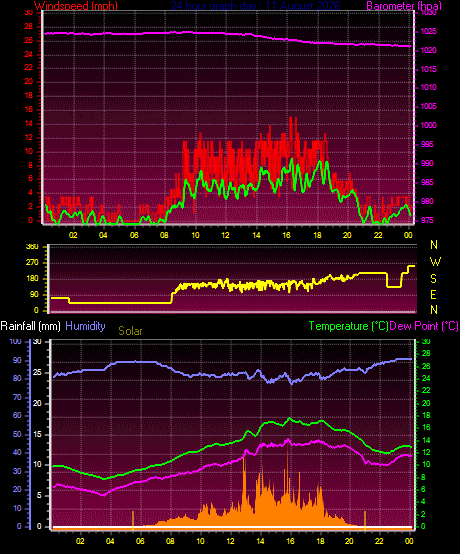Click the 15 value on rainfall axis
This screenshot has width=460, height=554.
coord(37,434)
